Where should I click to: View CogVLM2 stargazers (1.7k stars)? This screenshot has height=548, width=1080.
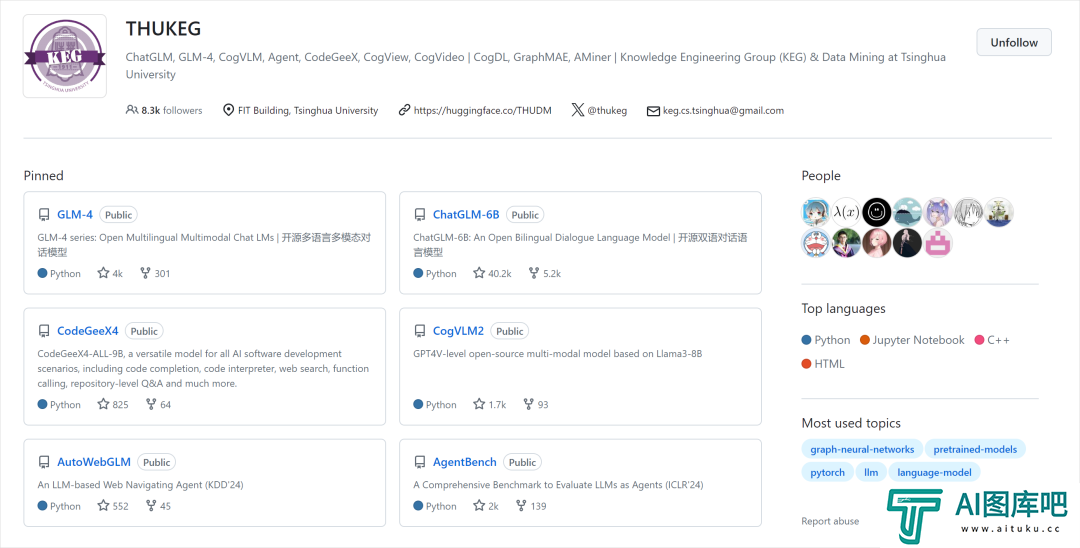click(x=490, y=404)
